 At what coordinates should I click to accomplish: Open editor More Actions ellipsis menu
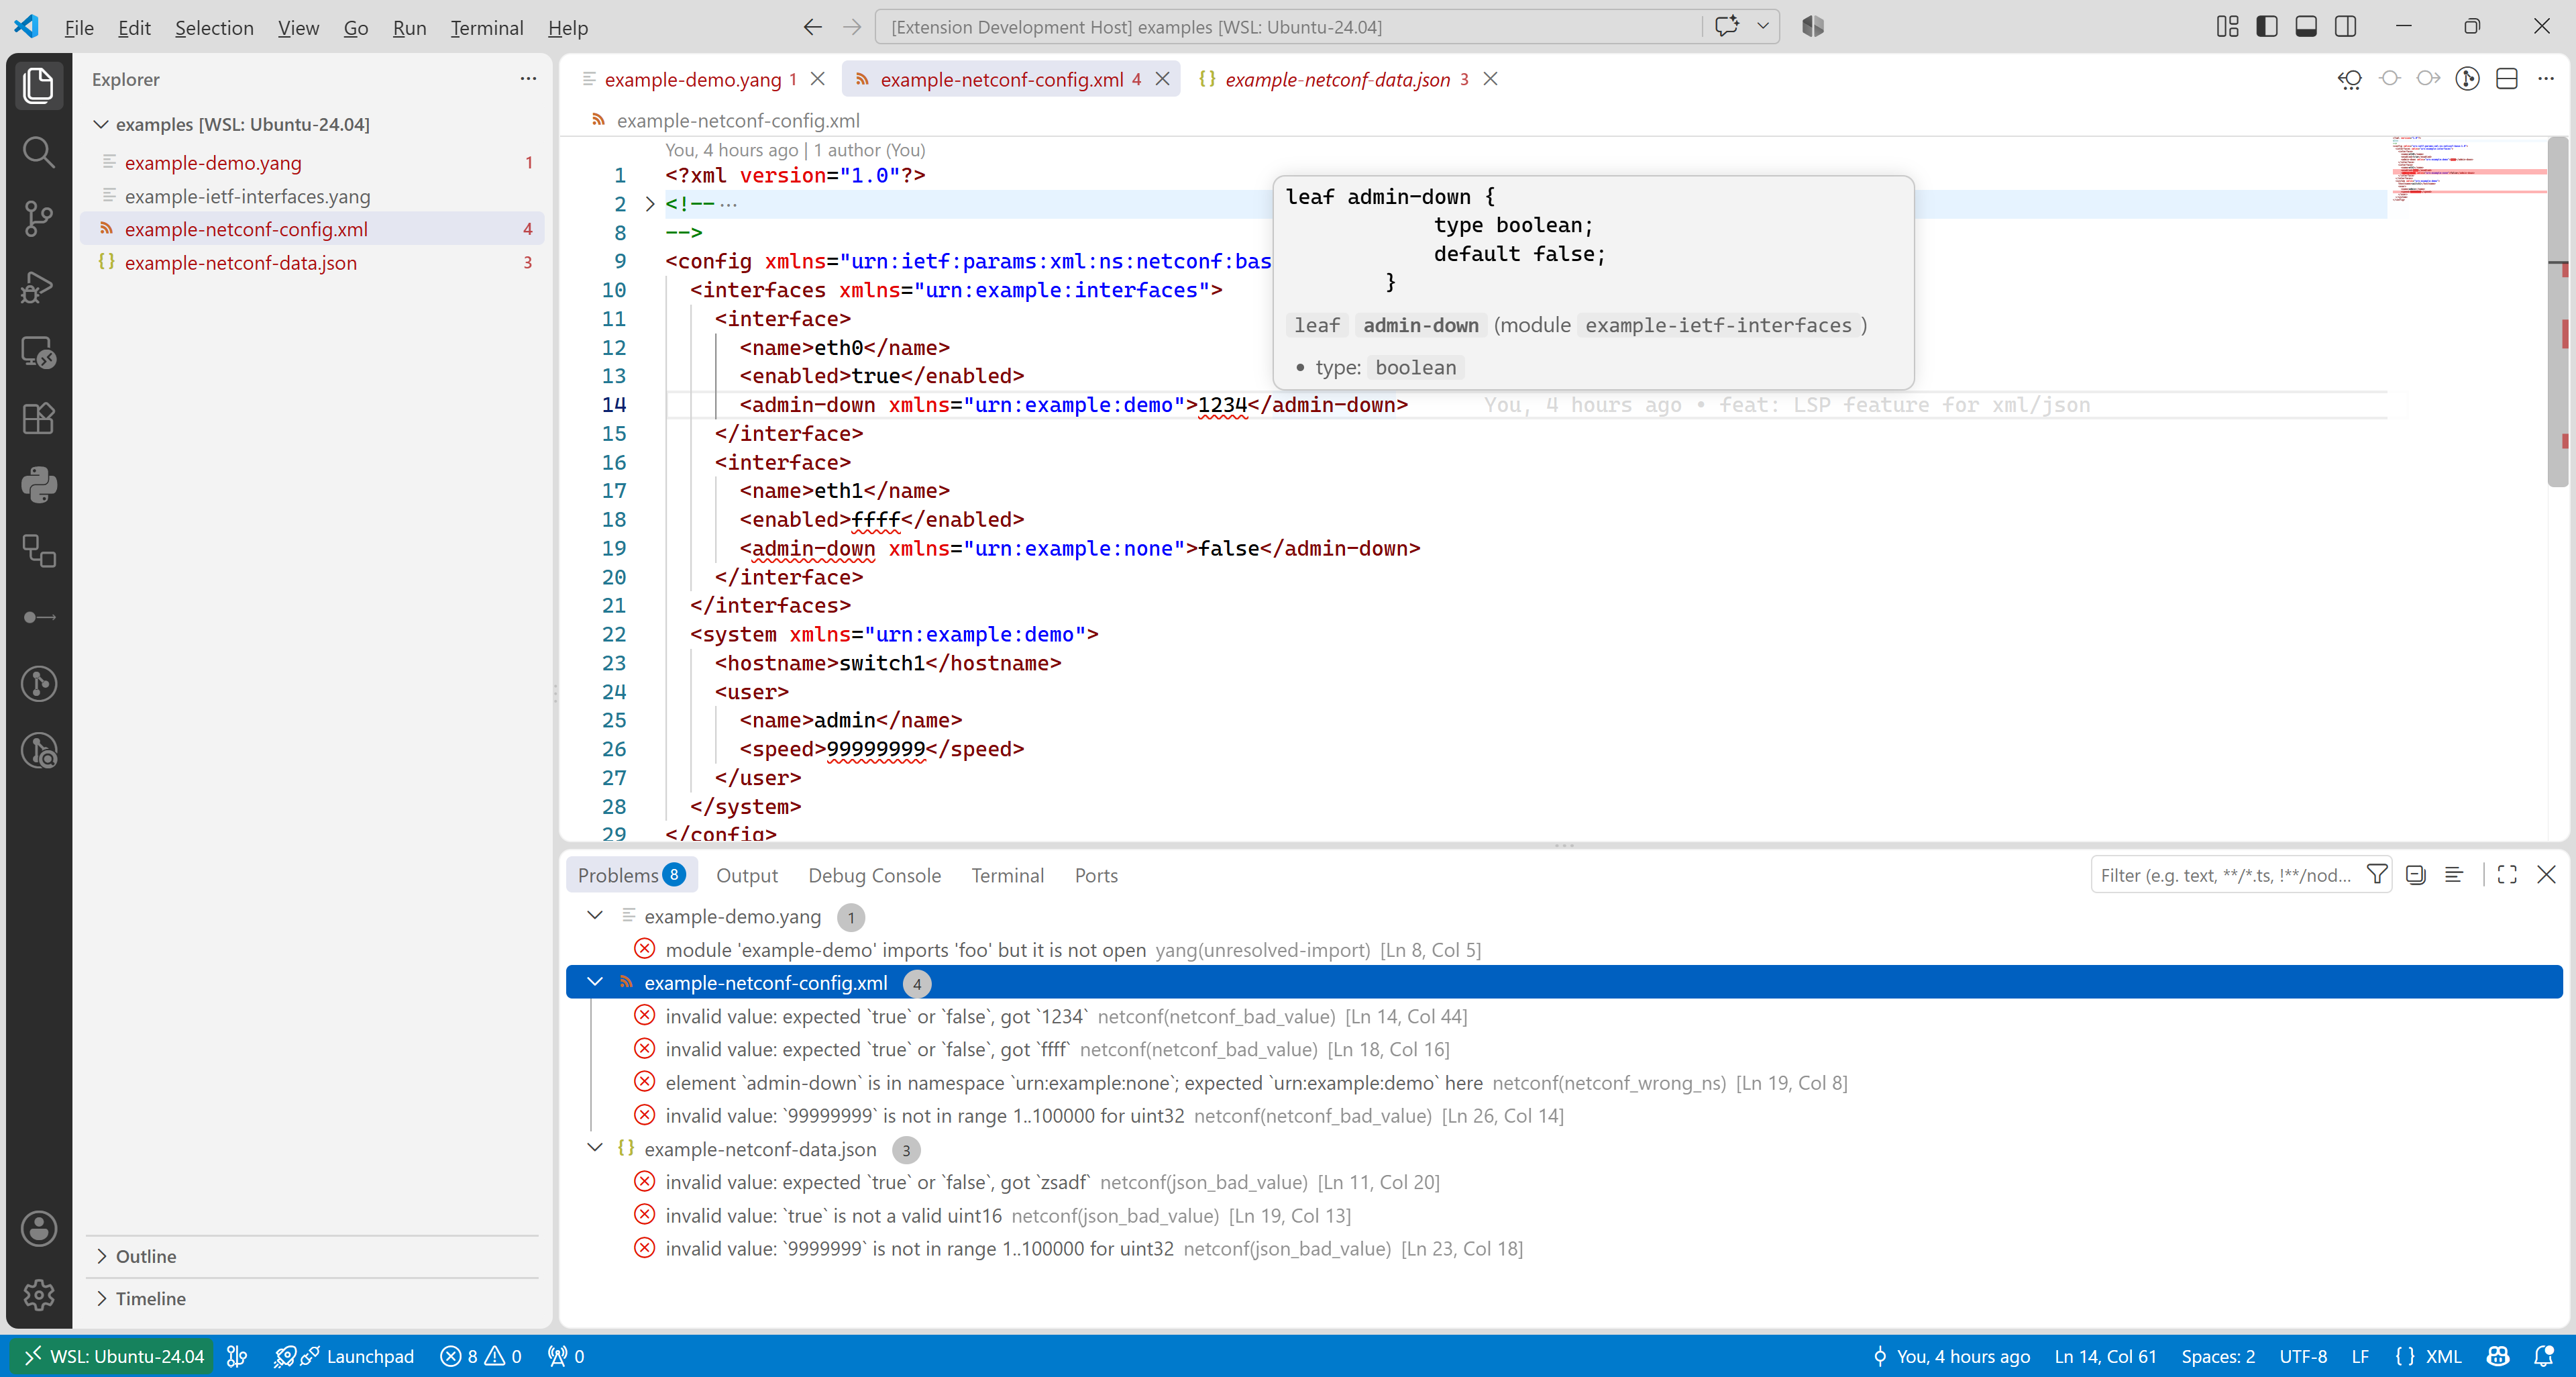(x=2546, y=79)
